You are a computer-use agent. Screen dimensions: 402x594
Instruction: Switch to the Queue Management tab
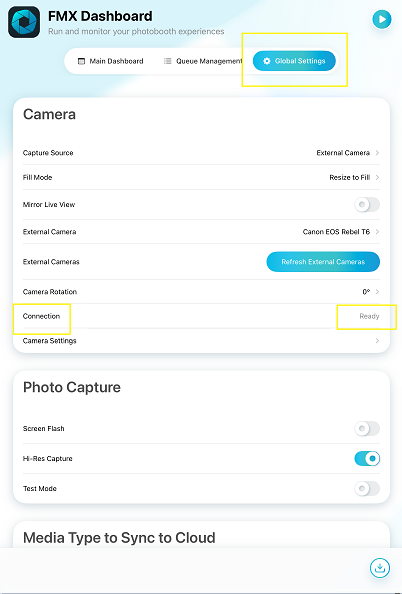pos(203,61)
